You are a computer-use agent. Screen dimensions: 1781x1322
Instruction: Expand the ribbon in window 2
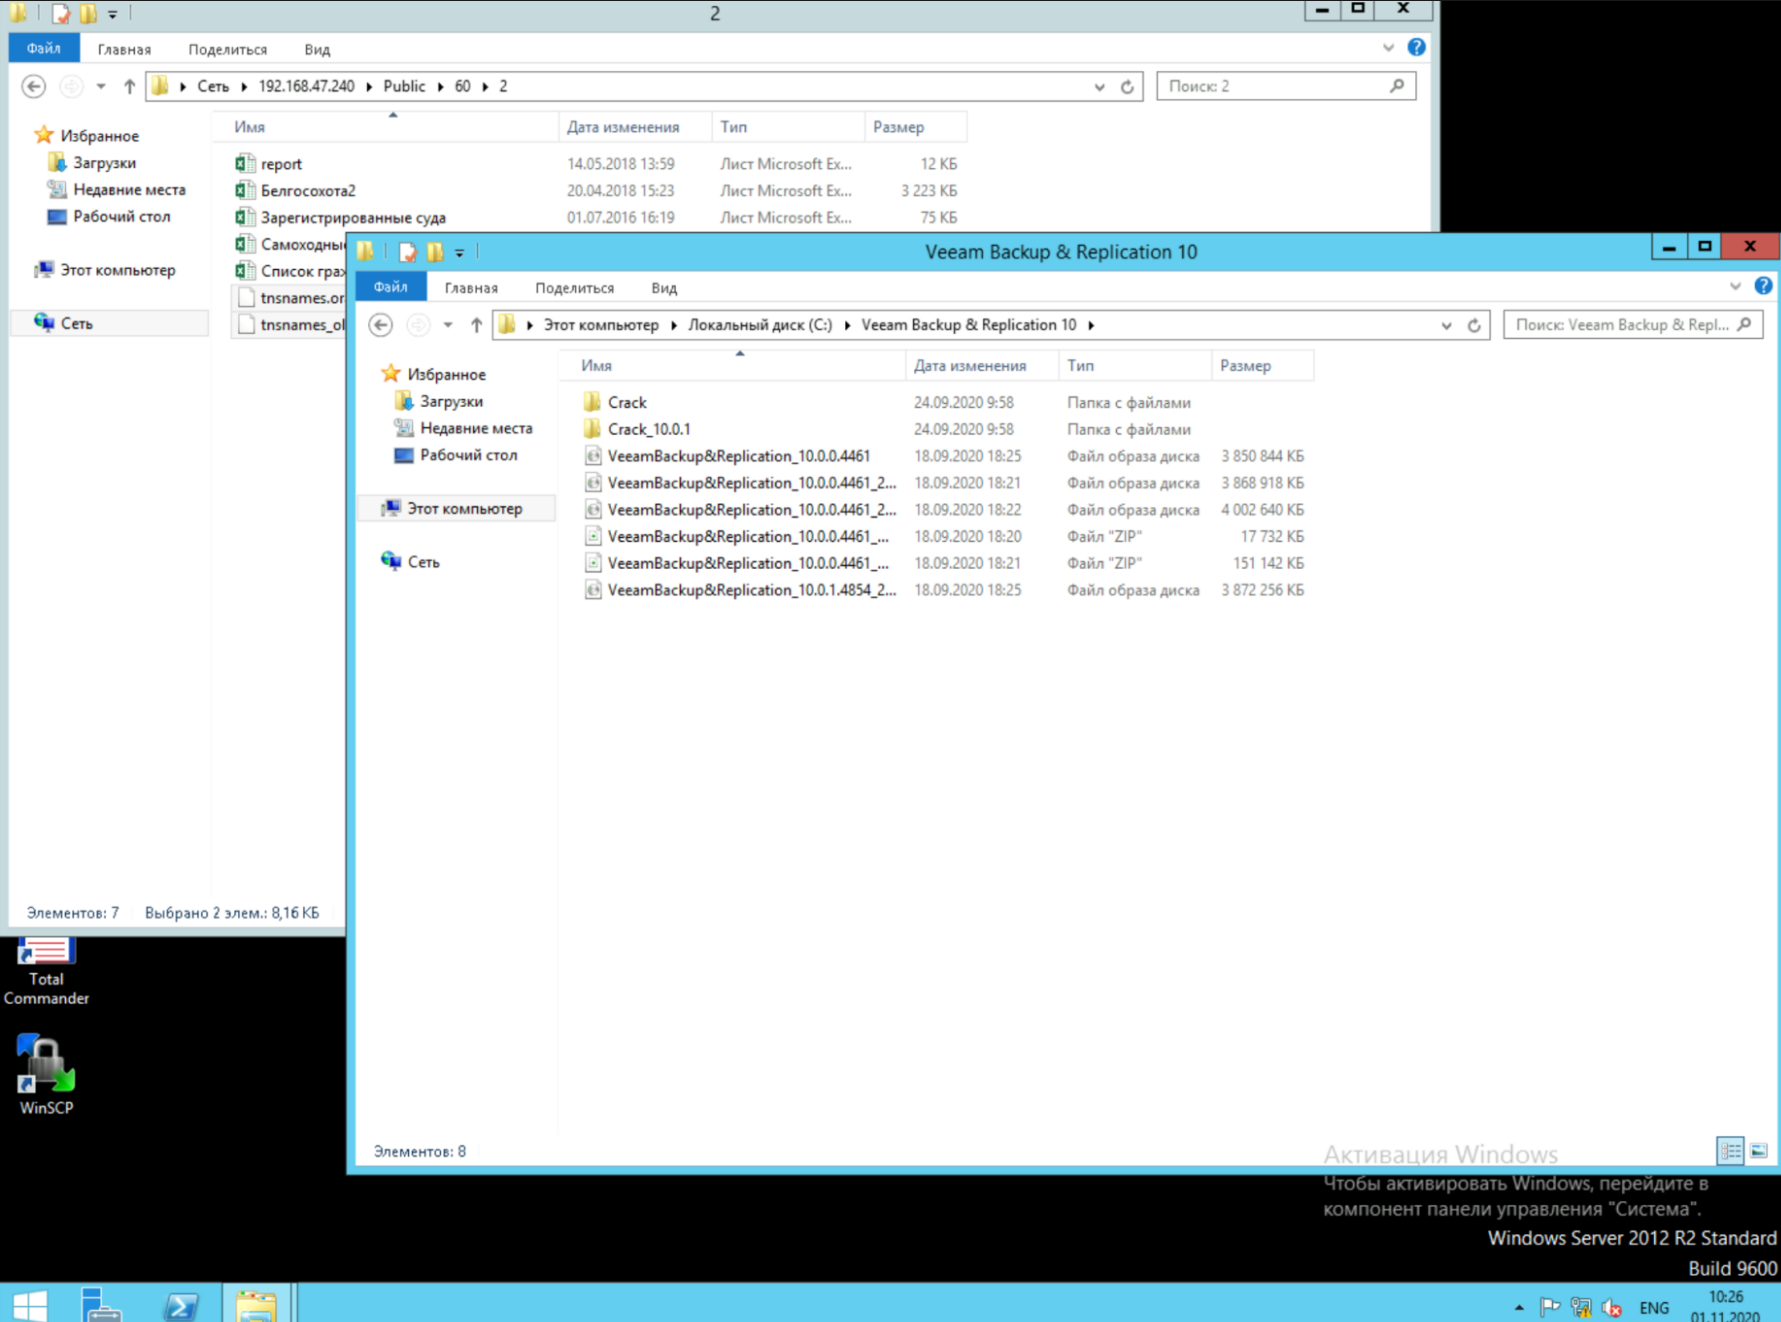[1388, 48]
